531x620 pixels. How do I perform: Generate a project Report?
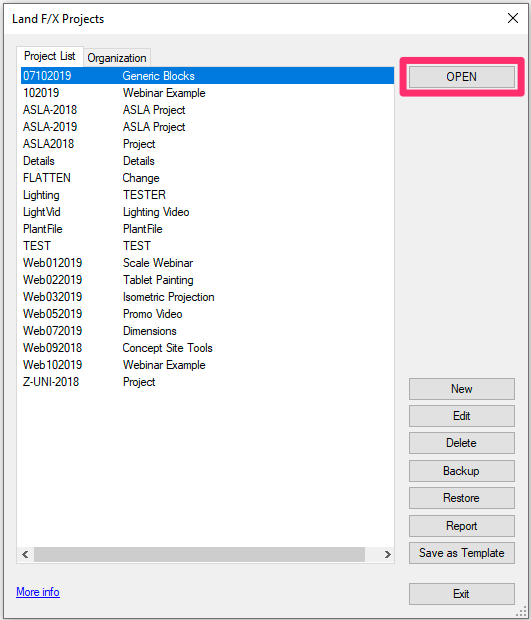pyautogui.click(x=461, y=526)
